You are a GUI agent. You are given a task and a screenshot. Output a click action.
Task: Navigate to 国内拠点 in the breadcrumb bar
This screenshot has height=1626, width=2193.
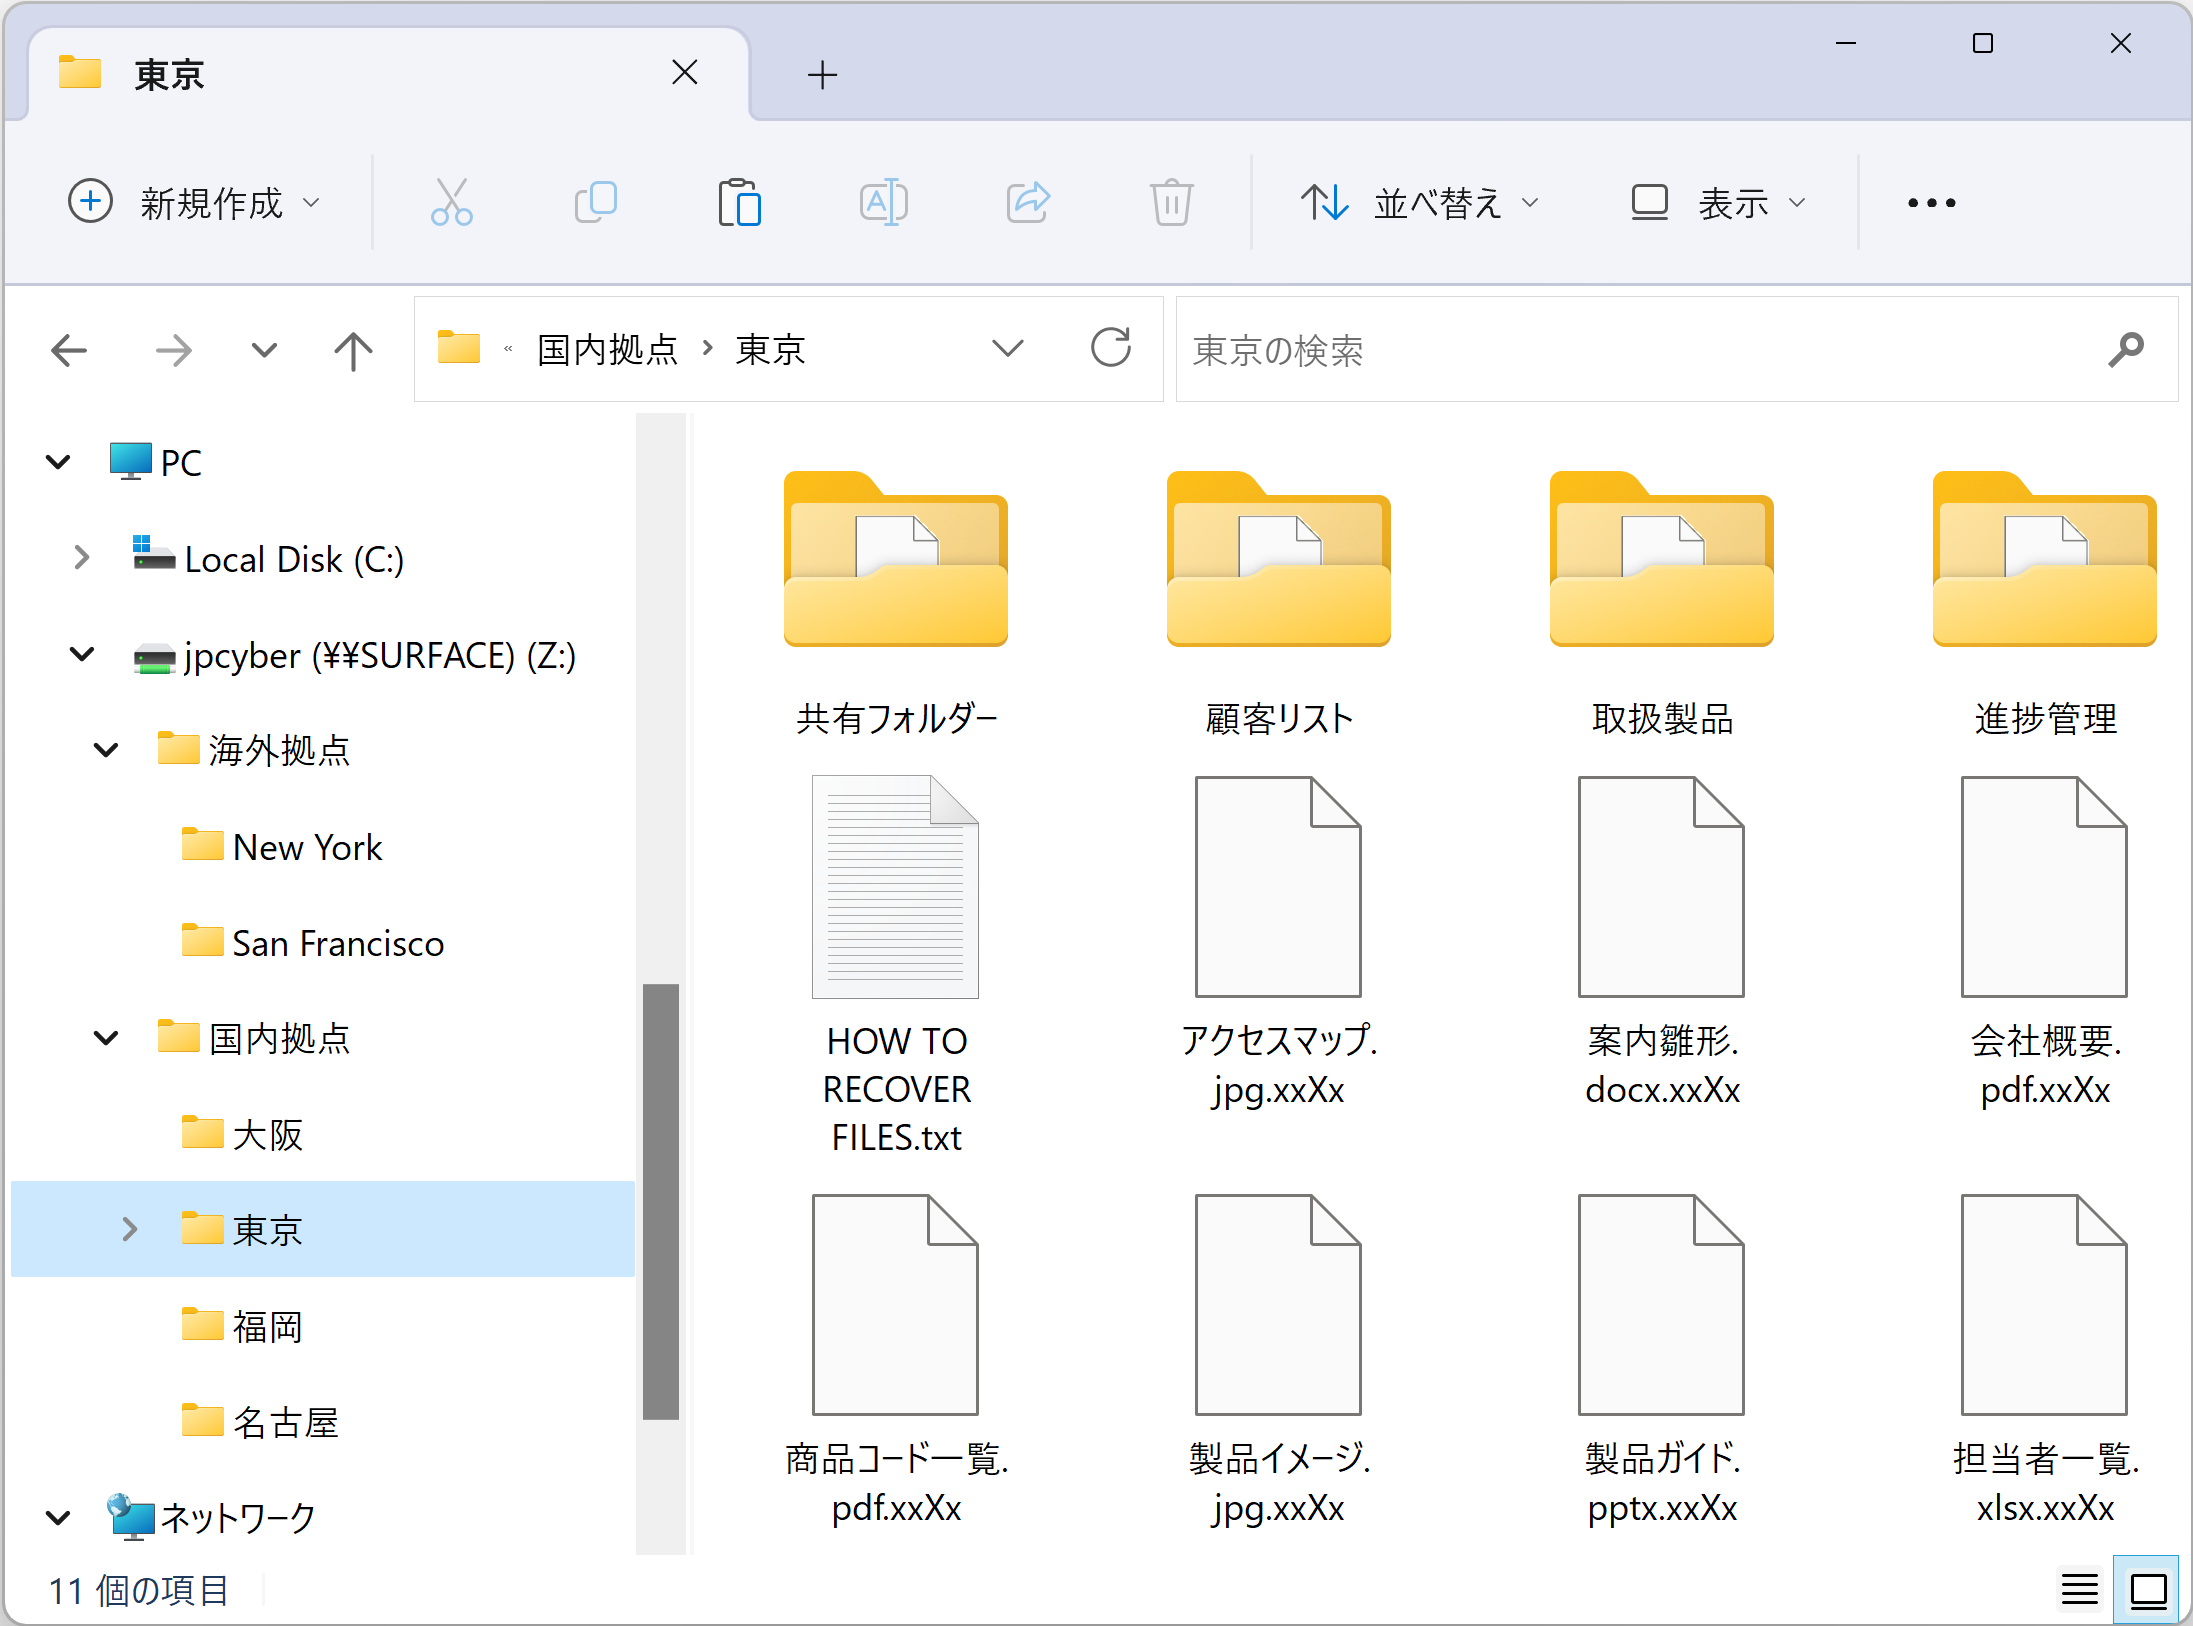point(605,349)
